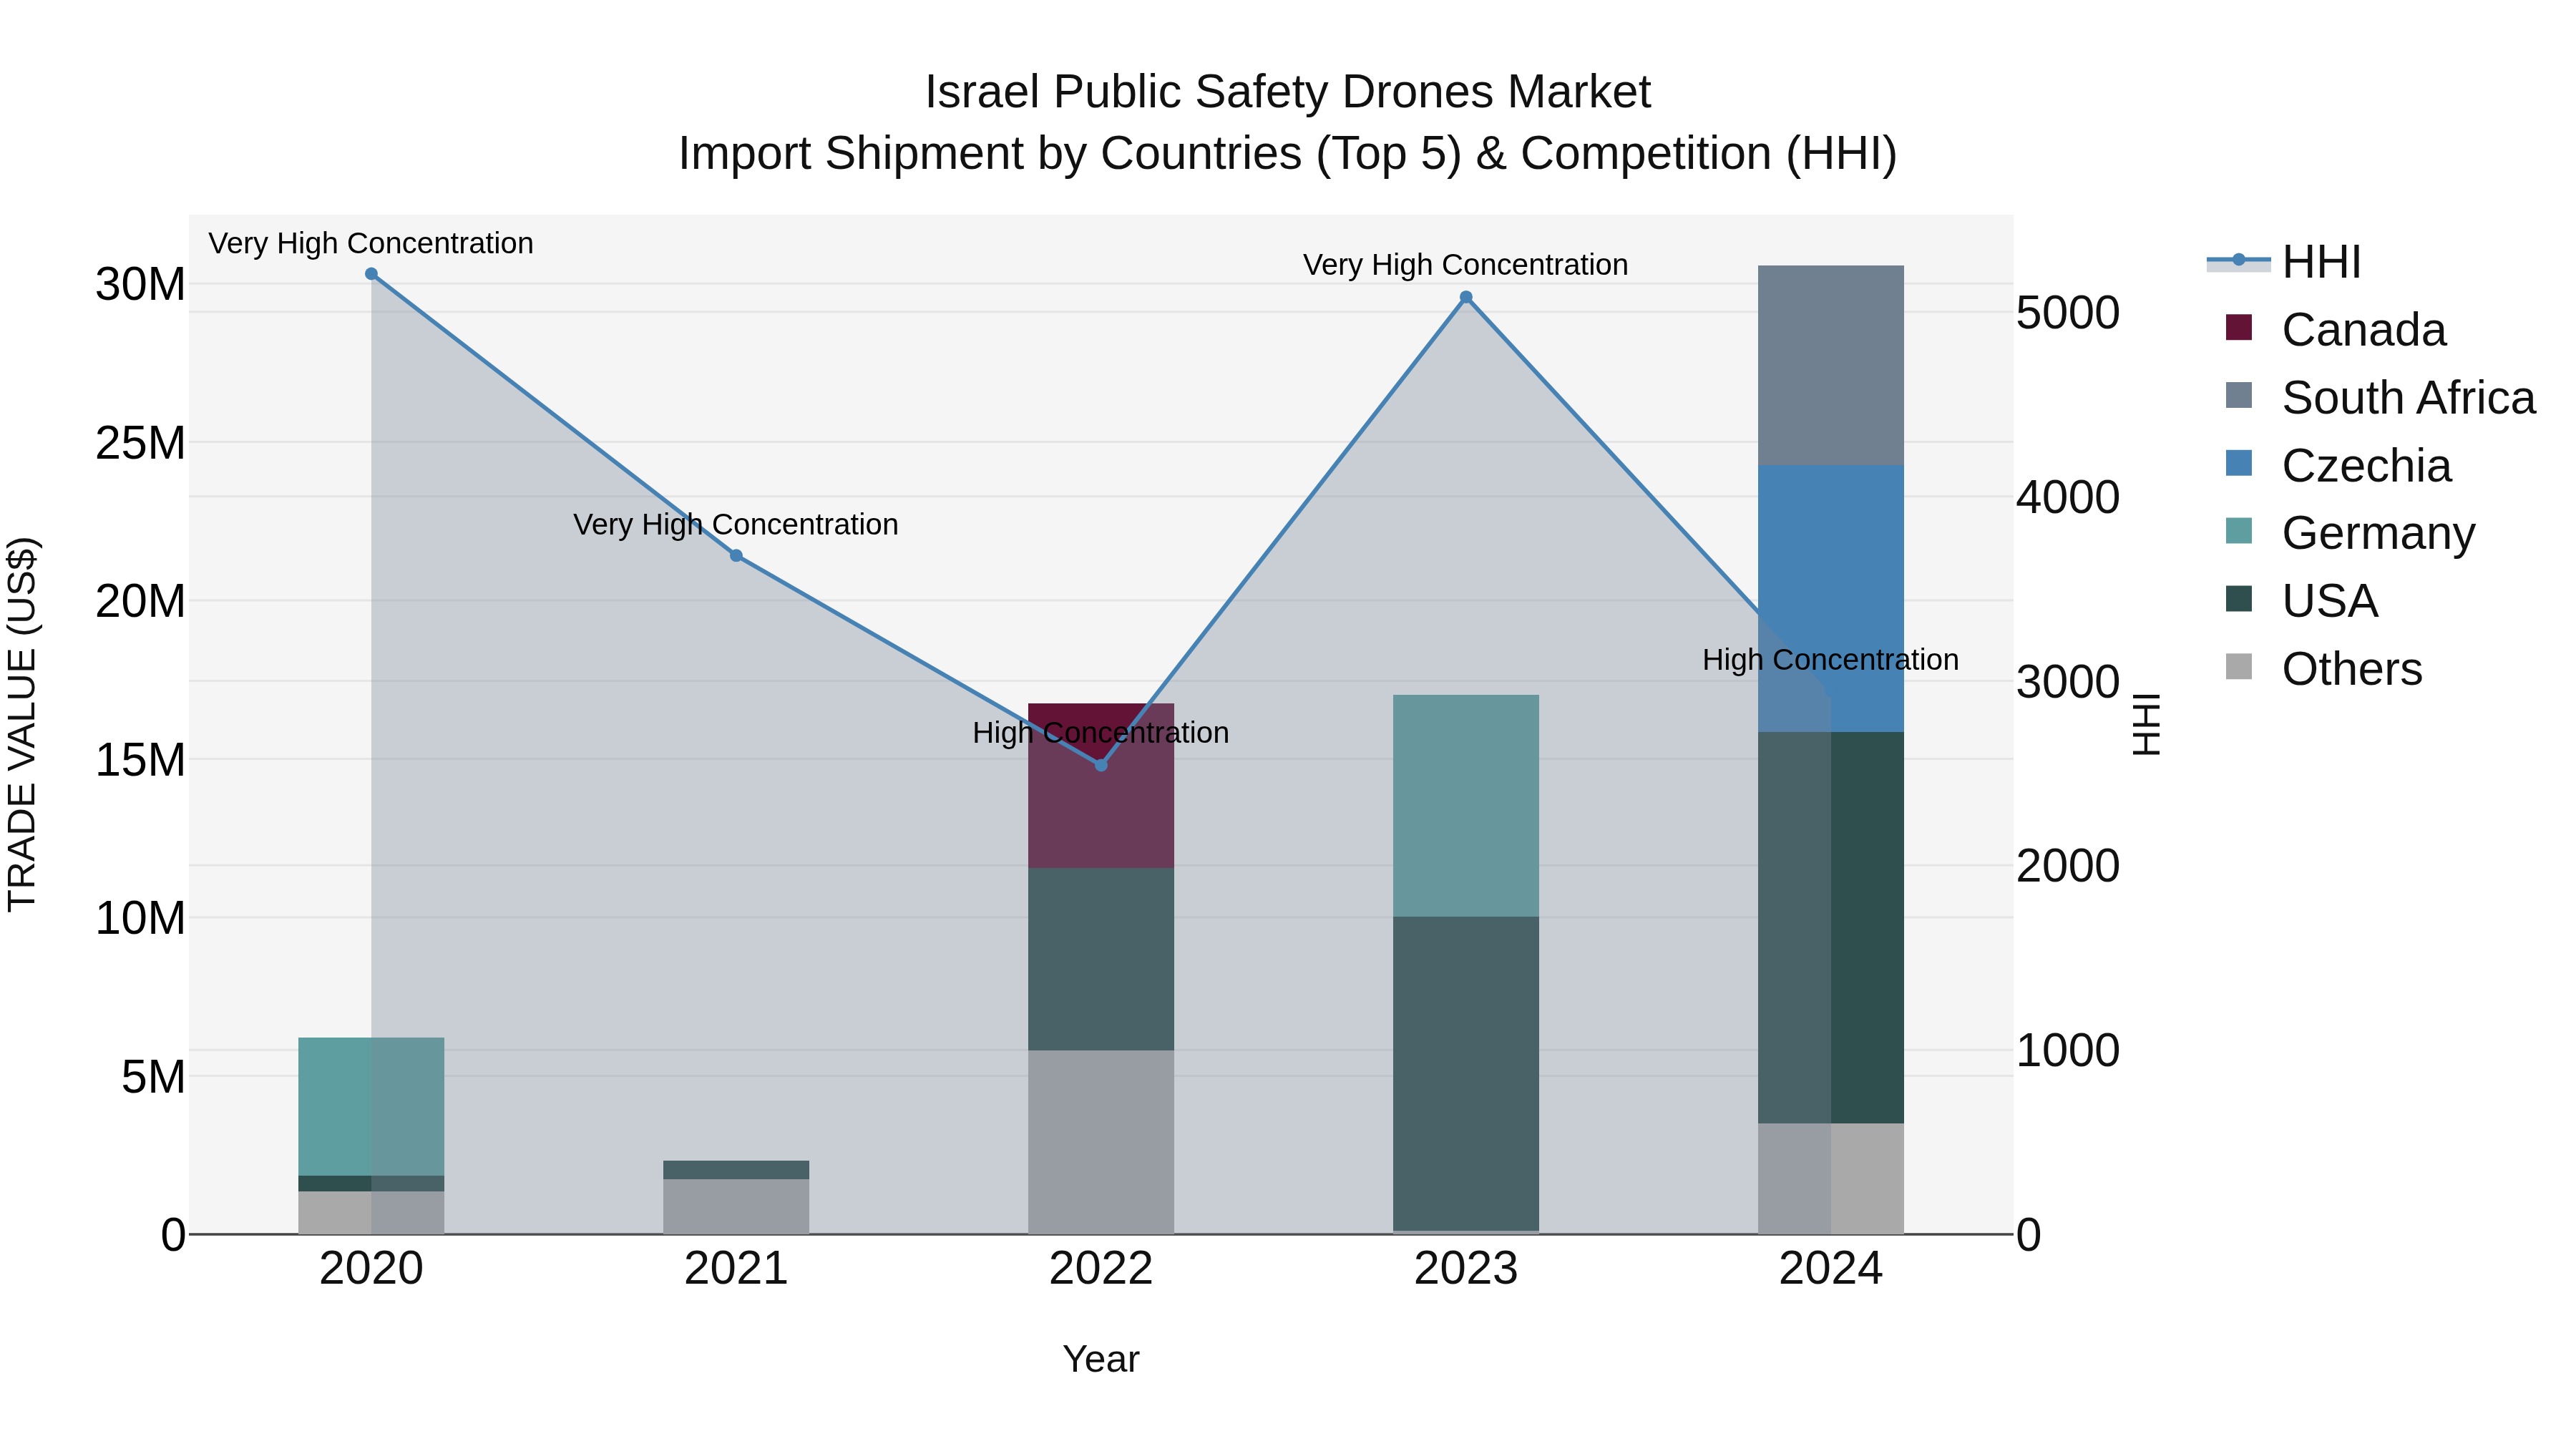Screen dimensions: 2576x1449
Task: Click the Czechia legend color swatch
Action: click(x=2239, y=464)
